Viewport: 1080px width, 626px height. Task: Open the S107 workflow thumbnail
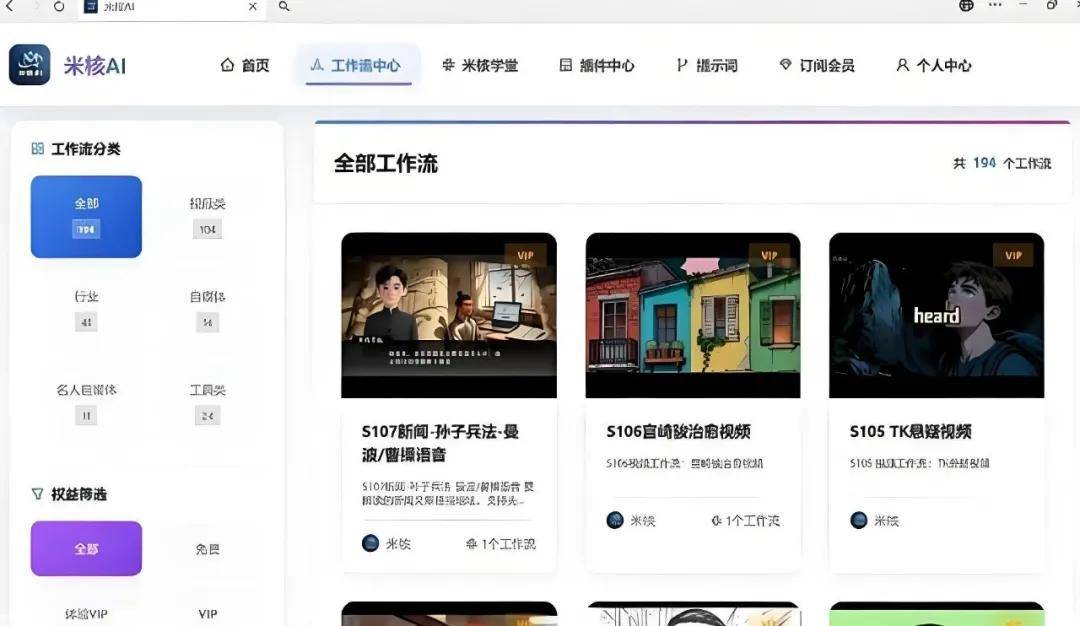(x=449, y=315)
